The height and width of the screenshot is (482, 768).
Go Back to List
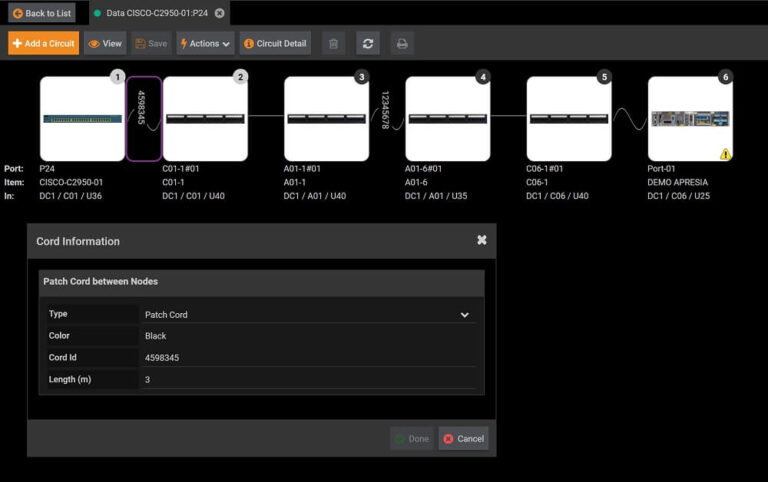[x=42, y=13]
